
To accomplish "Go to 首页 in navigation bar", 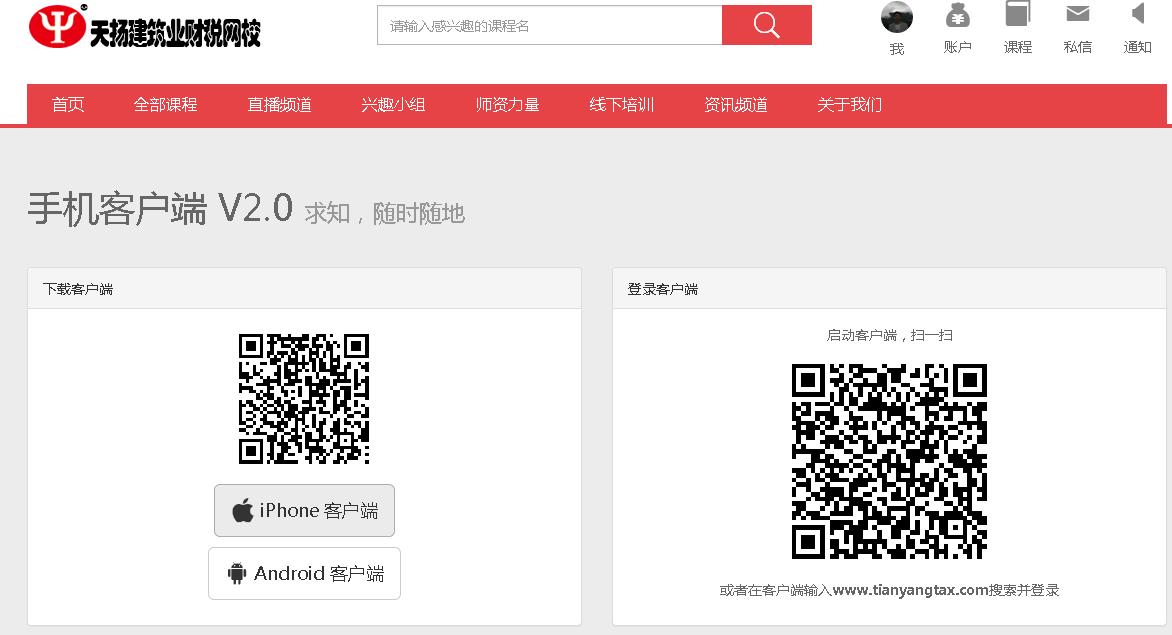I will [x=68, y=105].
